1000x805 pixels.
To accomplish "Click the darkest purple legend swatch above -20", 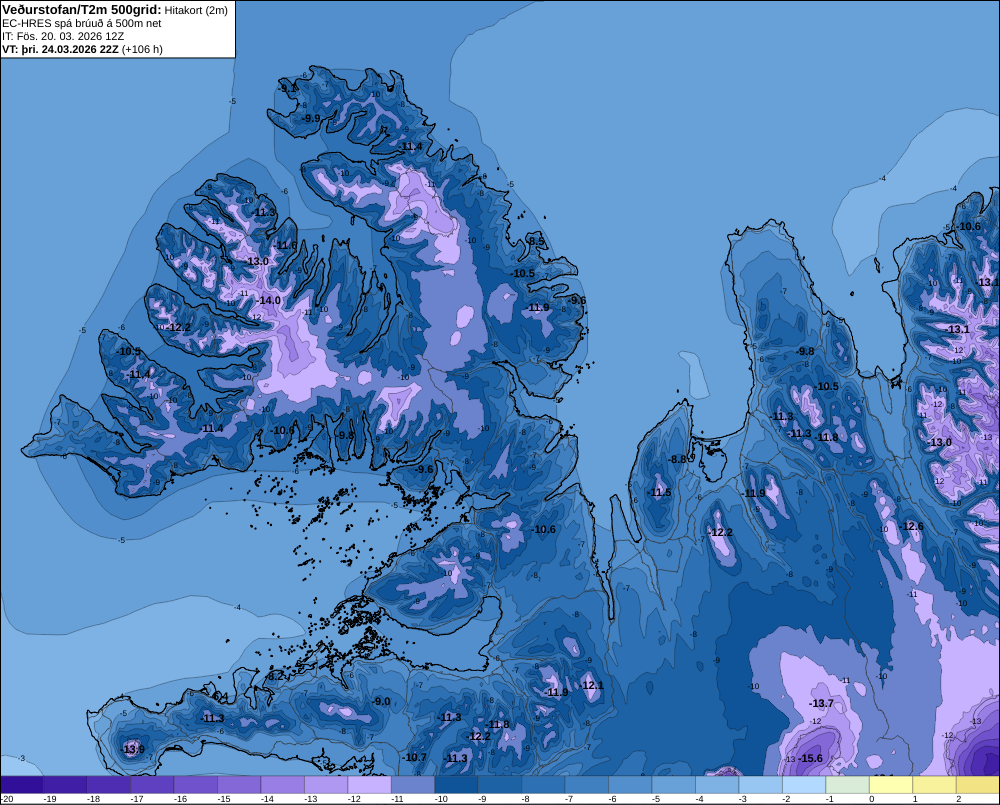I will tap(22, 784).
